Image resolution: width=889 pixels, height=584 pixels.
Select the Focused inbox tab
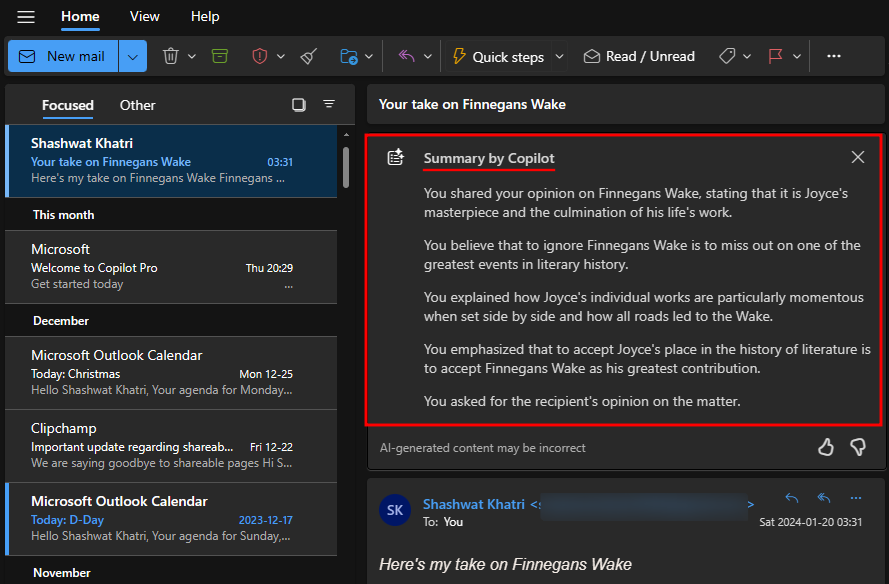67,105
